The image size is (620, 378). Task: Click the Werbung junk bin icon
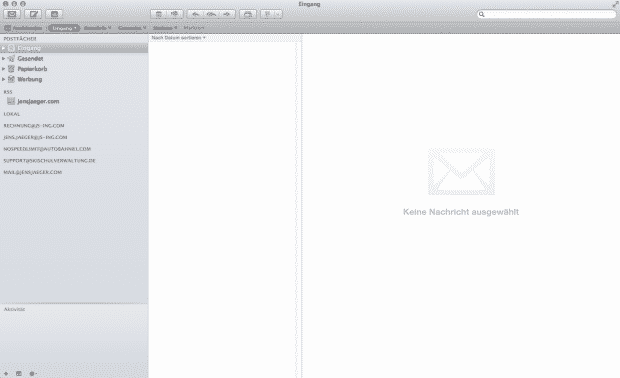tap(11, 79)
